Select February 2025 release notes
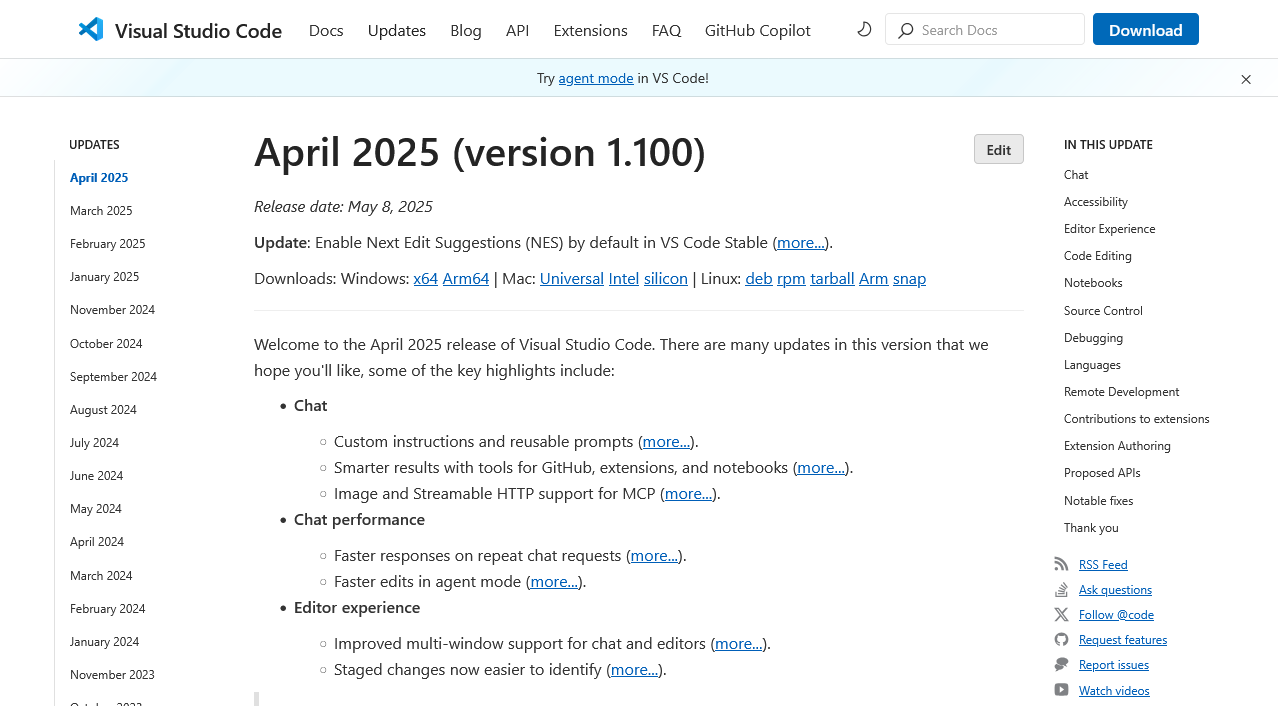Viewport: 1278px width, 706px height. point(108,244)
